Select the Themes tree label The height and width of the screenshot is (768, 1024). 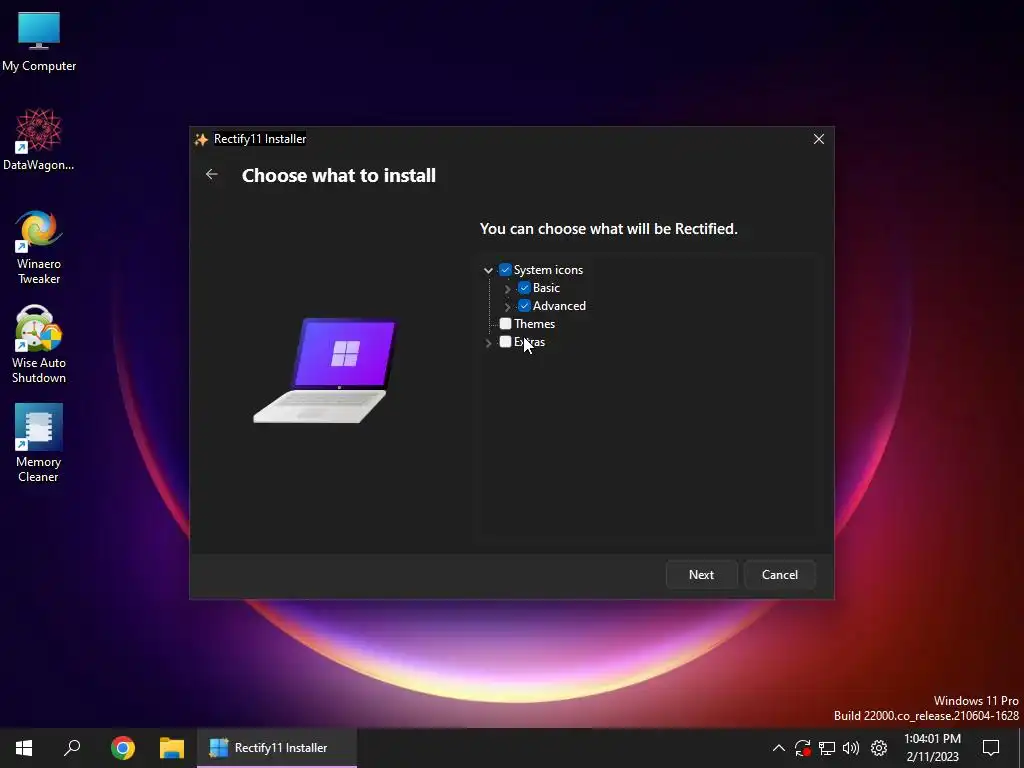[534, 324]
